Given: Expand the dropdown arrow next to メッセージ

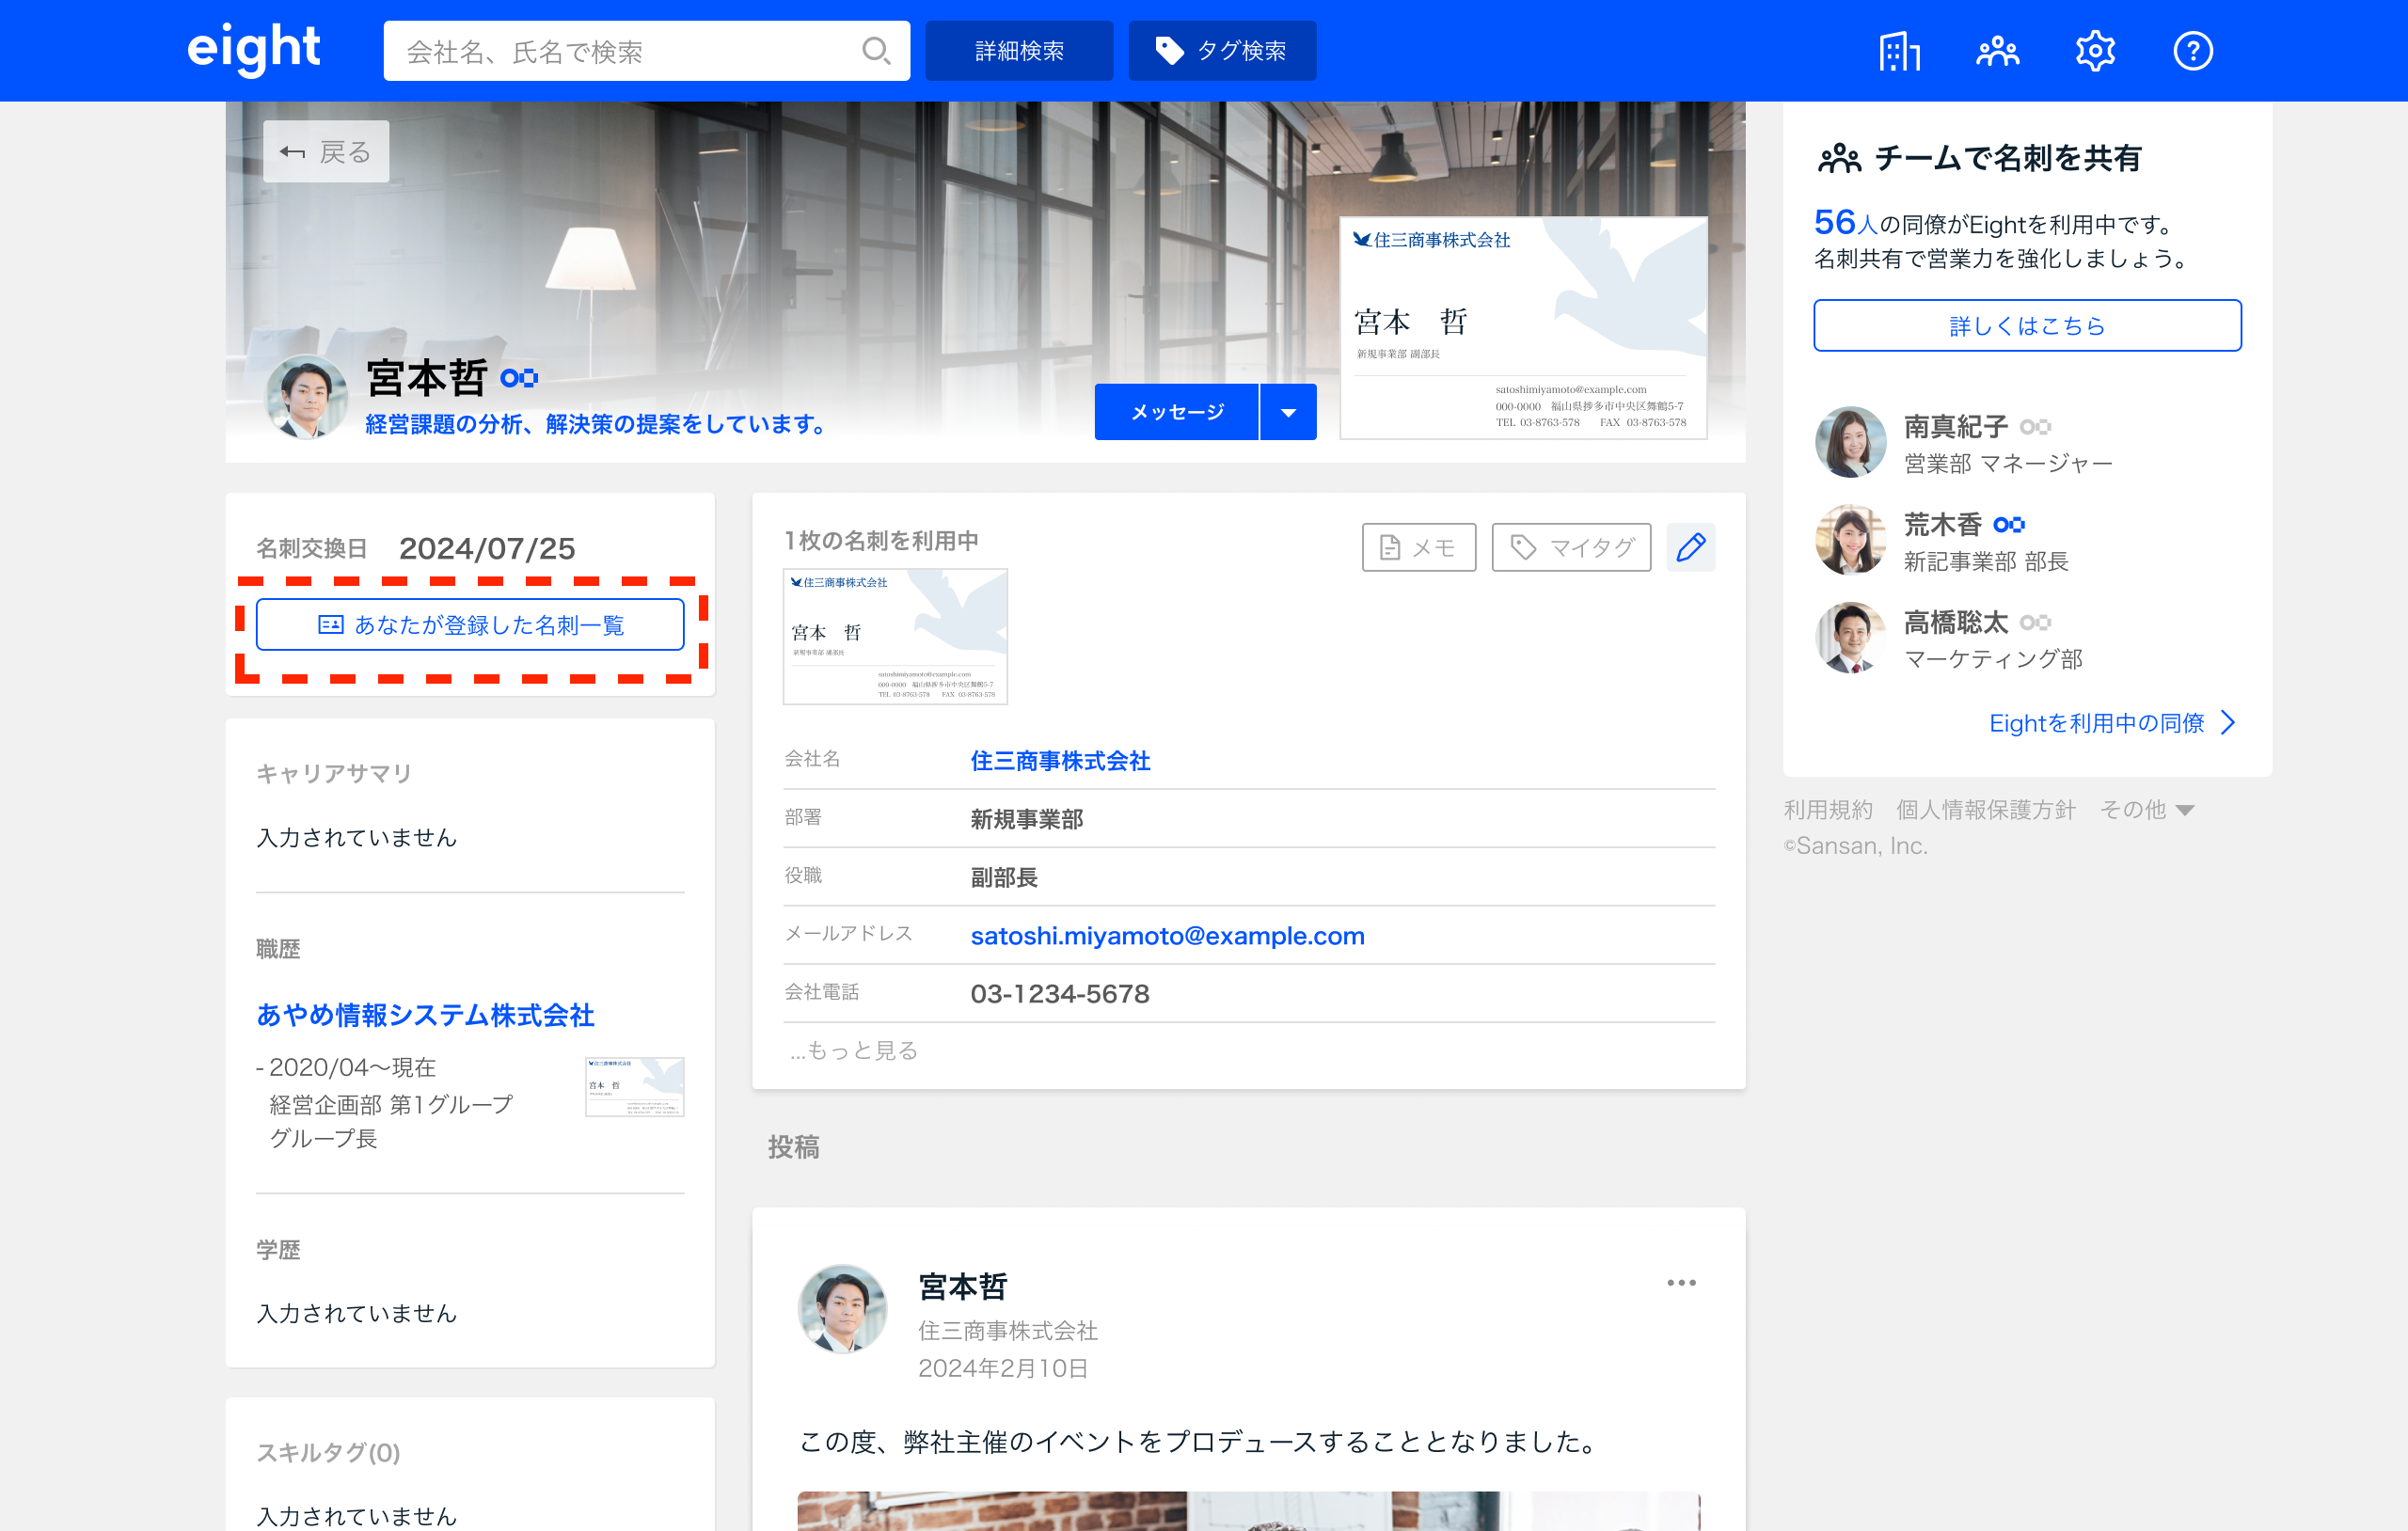Looking at the screenshot, I should [1288, 412].
